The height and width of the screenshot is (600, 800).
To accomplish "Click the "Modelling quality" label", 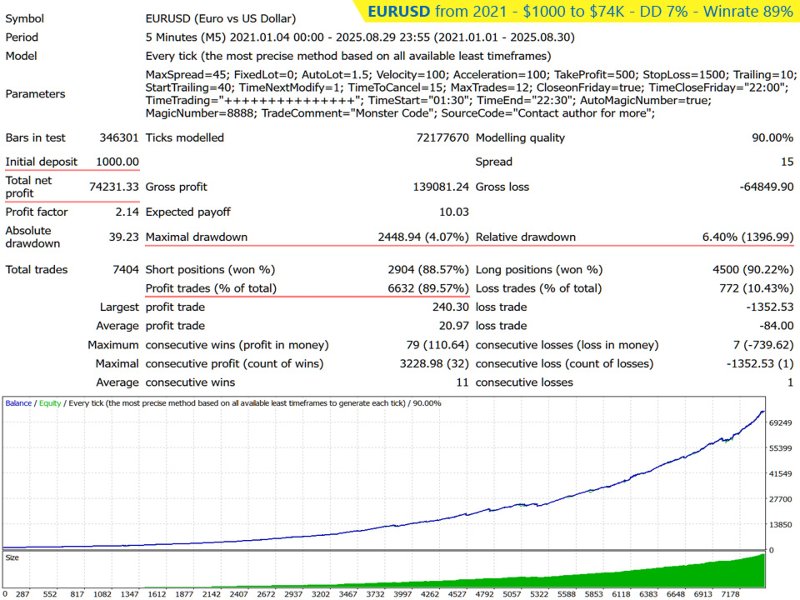I will pos(520,138).
